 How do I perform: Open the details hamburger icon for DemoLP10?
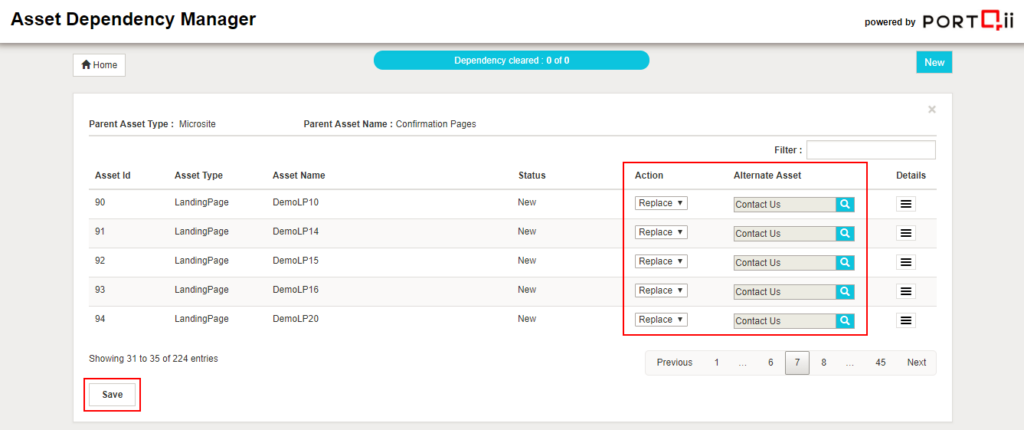[906, 204]
